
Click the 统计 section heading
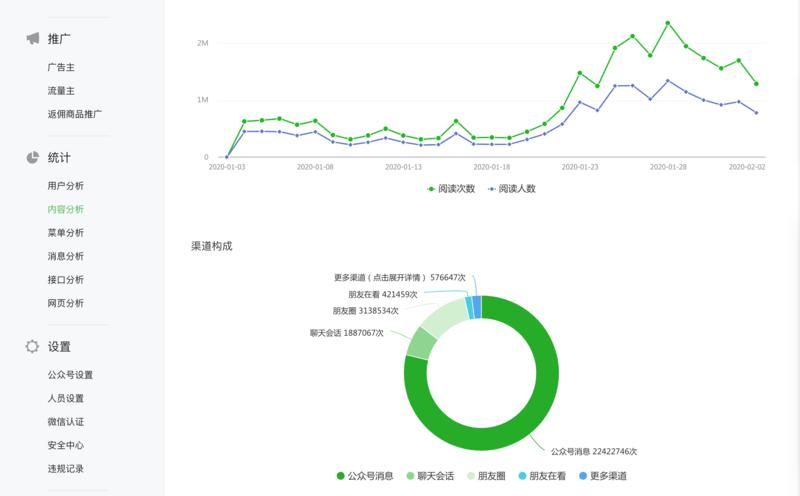pos(59,158)
